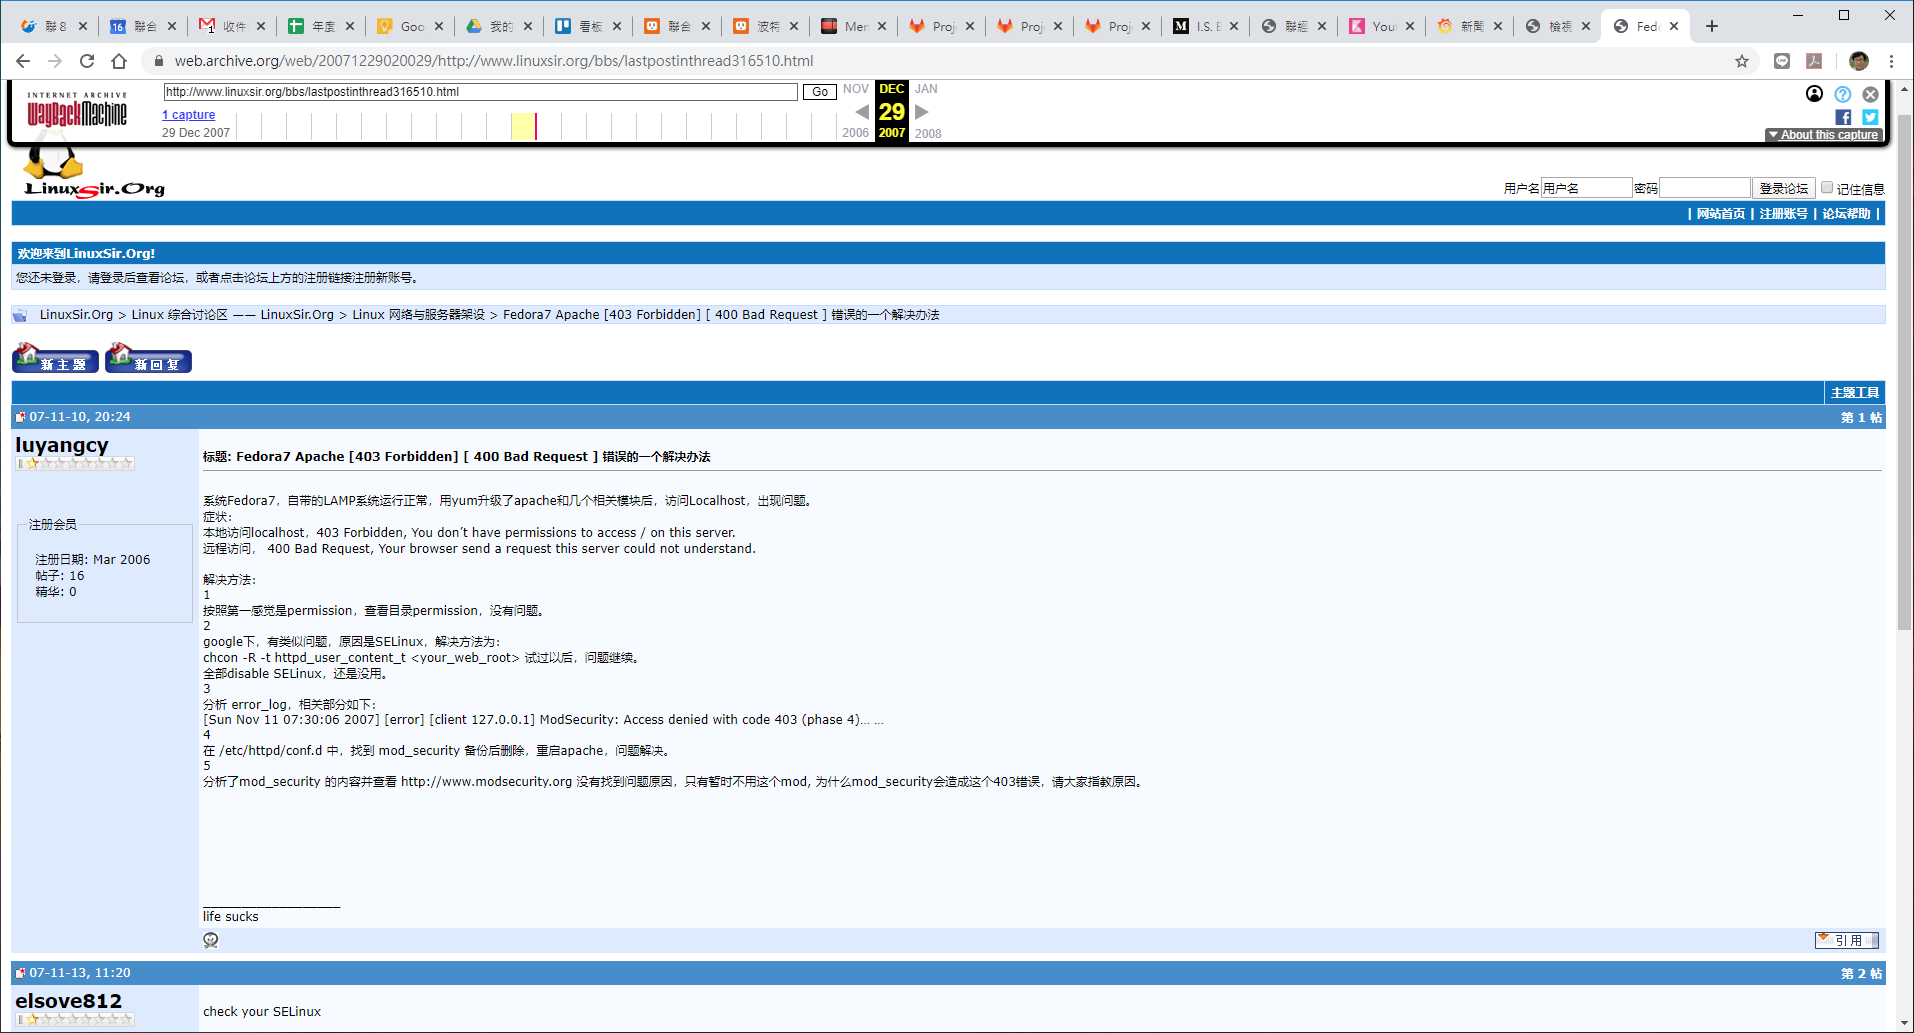Click the quote button on first post
Image resolution: width=1914 pixels, height=1033 pixels.
click(x=1847, y=940)
